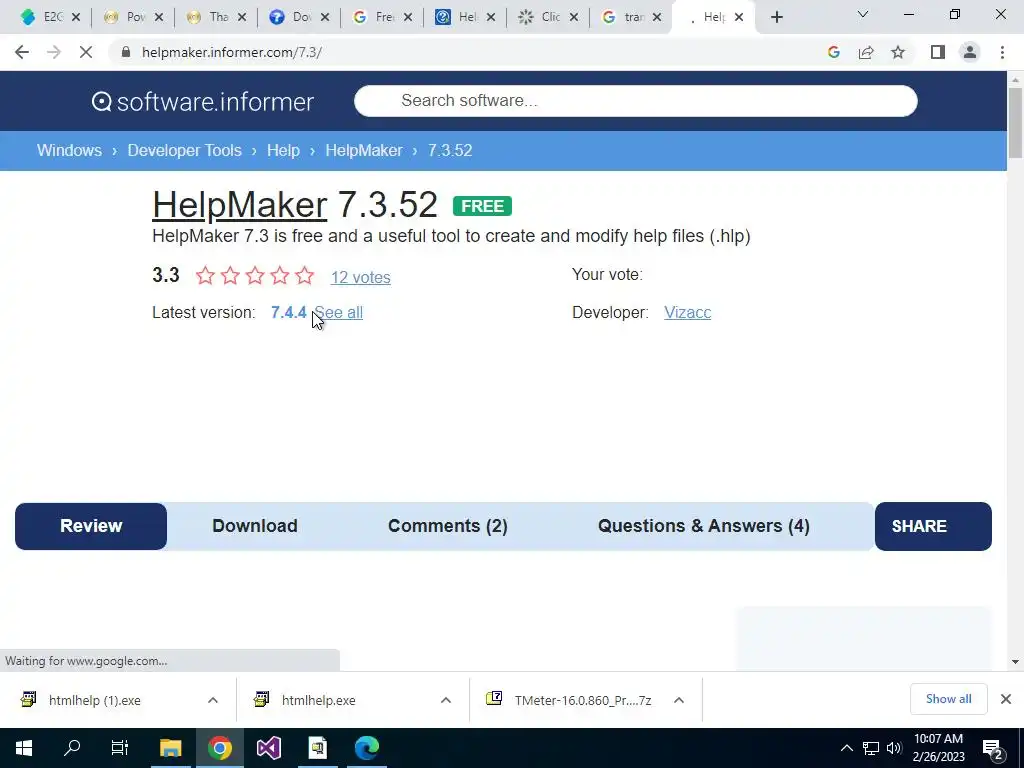Click the Google translate icon in address bar
Viewport: 1024px width, 768px height.
833,52
